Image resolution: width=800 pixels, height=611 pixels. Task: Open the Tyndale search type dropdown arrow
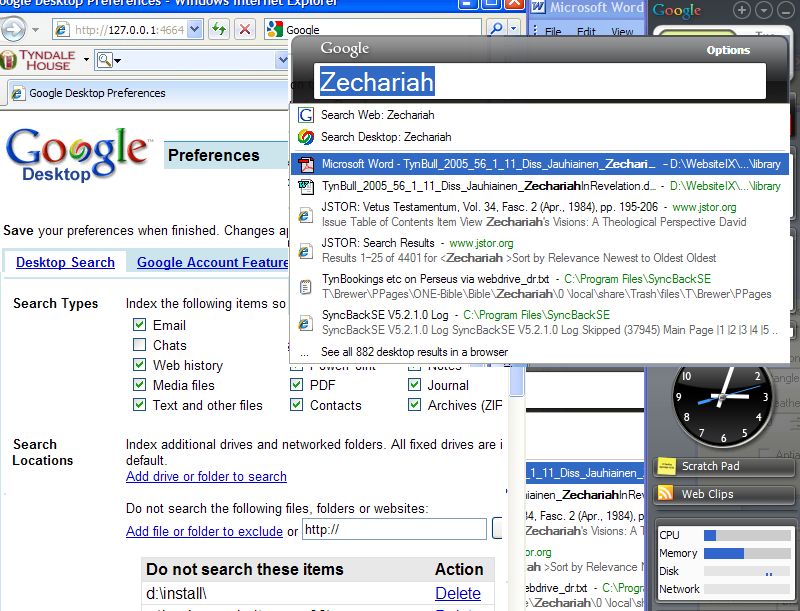(118, 61)
